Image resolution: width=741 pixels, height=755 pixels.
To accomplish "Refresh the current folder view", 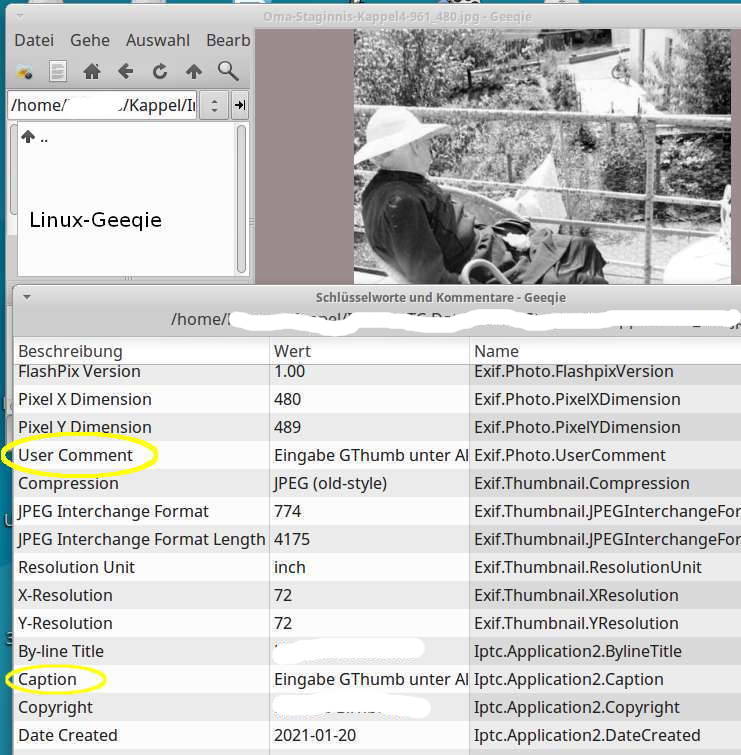I will 159,72.
